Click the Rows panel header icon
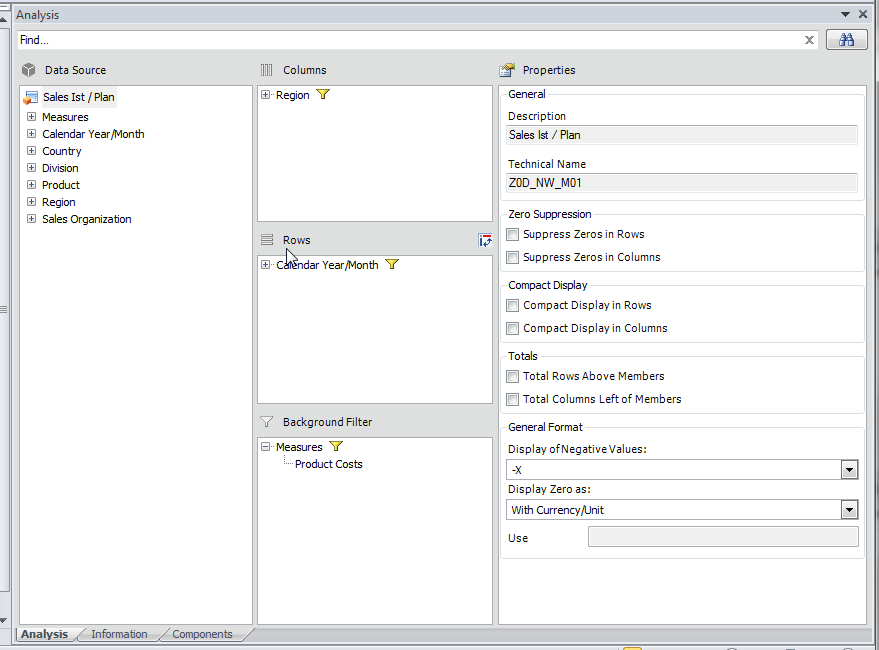This screenshot has height=650, width=879. 265,240
